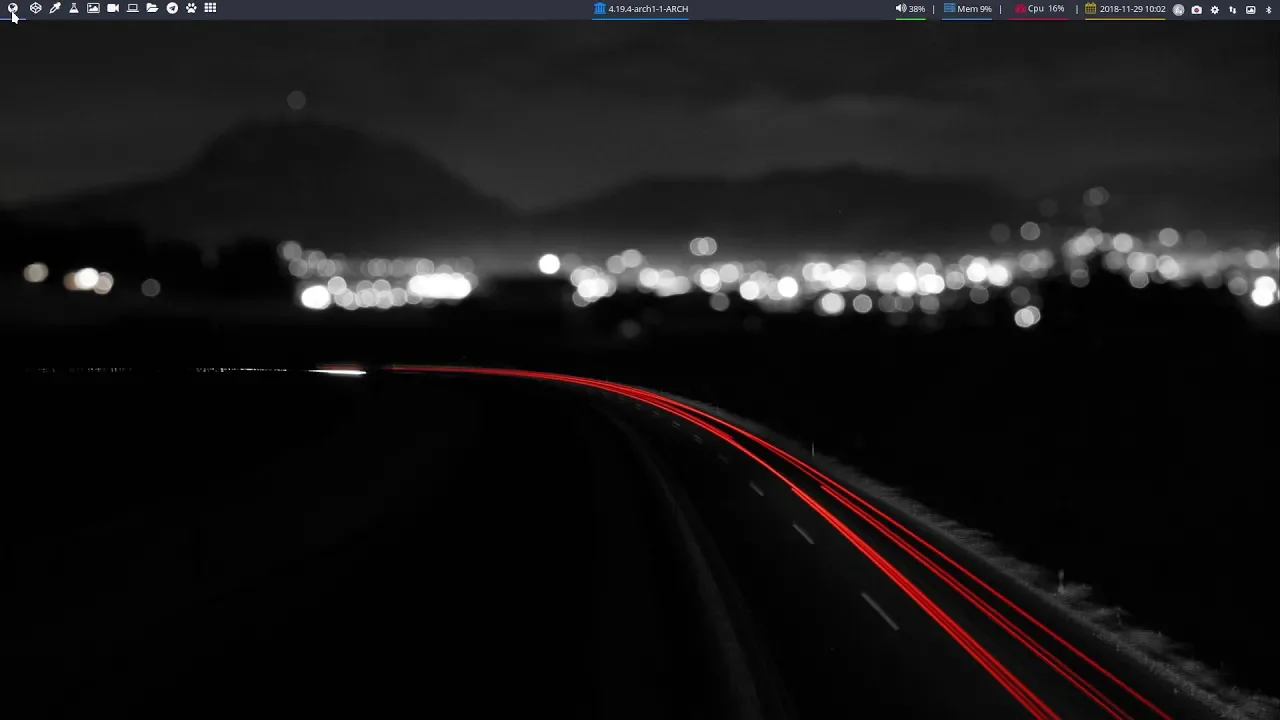Select the eyedropper color picker icon
This screenshot has width=1280, height=720.
55,8
